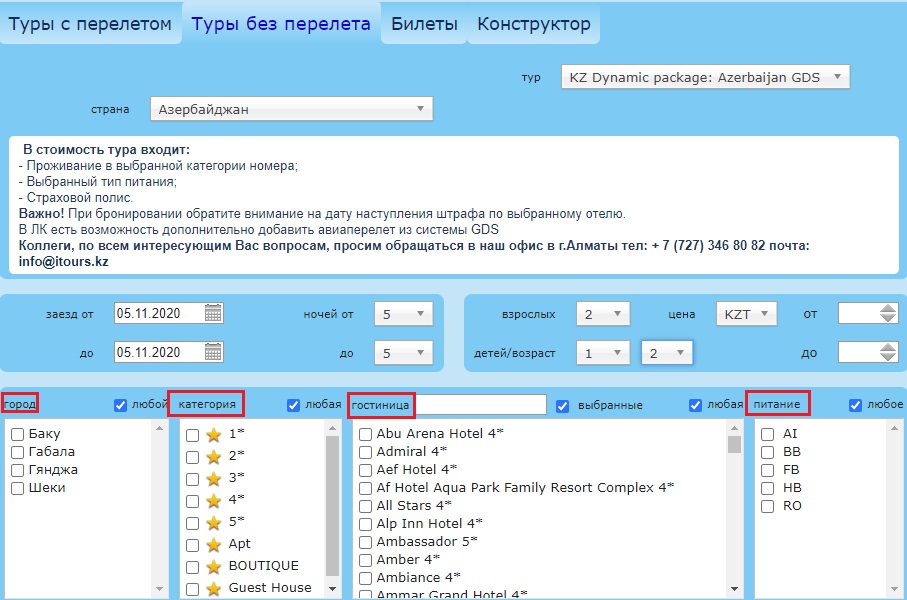Select the 'Туры с перелетом' tab

[x=91, y=24]
